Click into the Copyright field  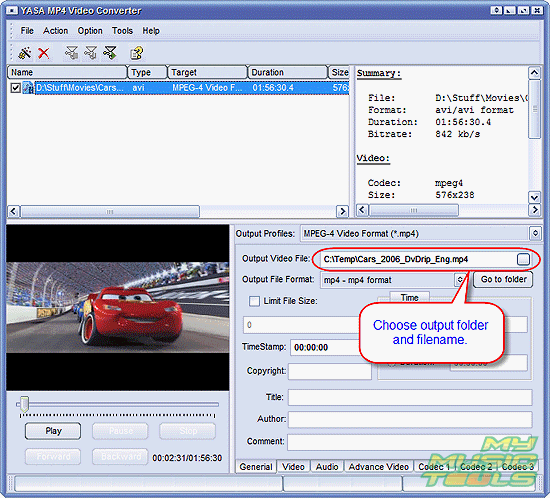330,371
